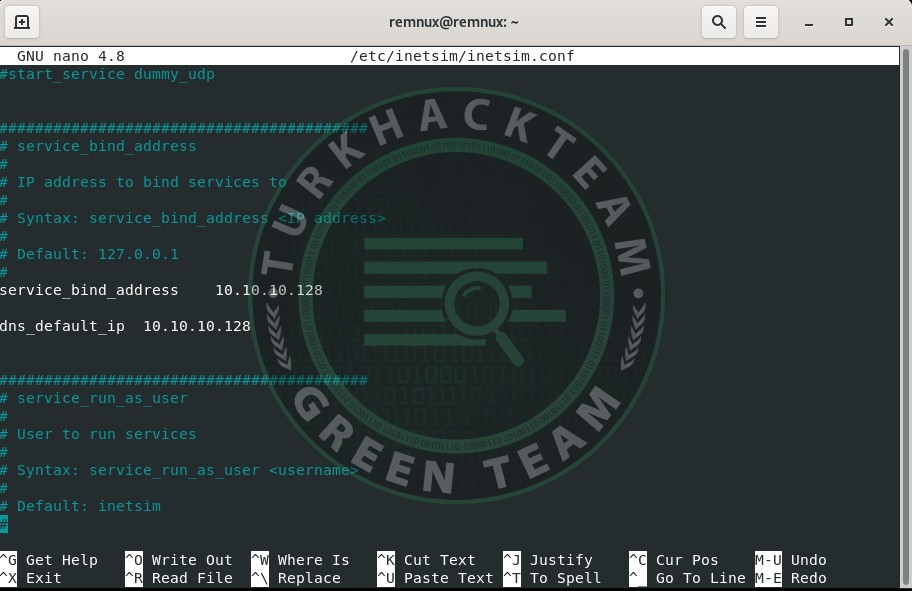Viewport: 912px width, 591px height.
Task: Click the ^T To Spell shortcut
Action: pyautogui.click(x=553, y=578)
